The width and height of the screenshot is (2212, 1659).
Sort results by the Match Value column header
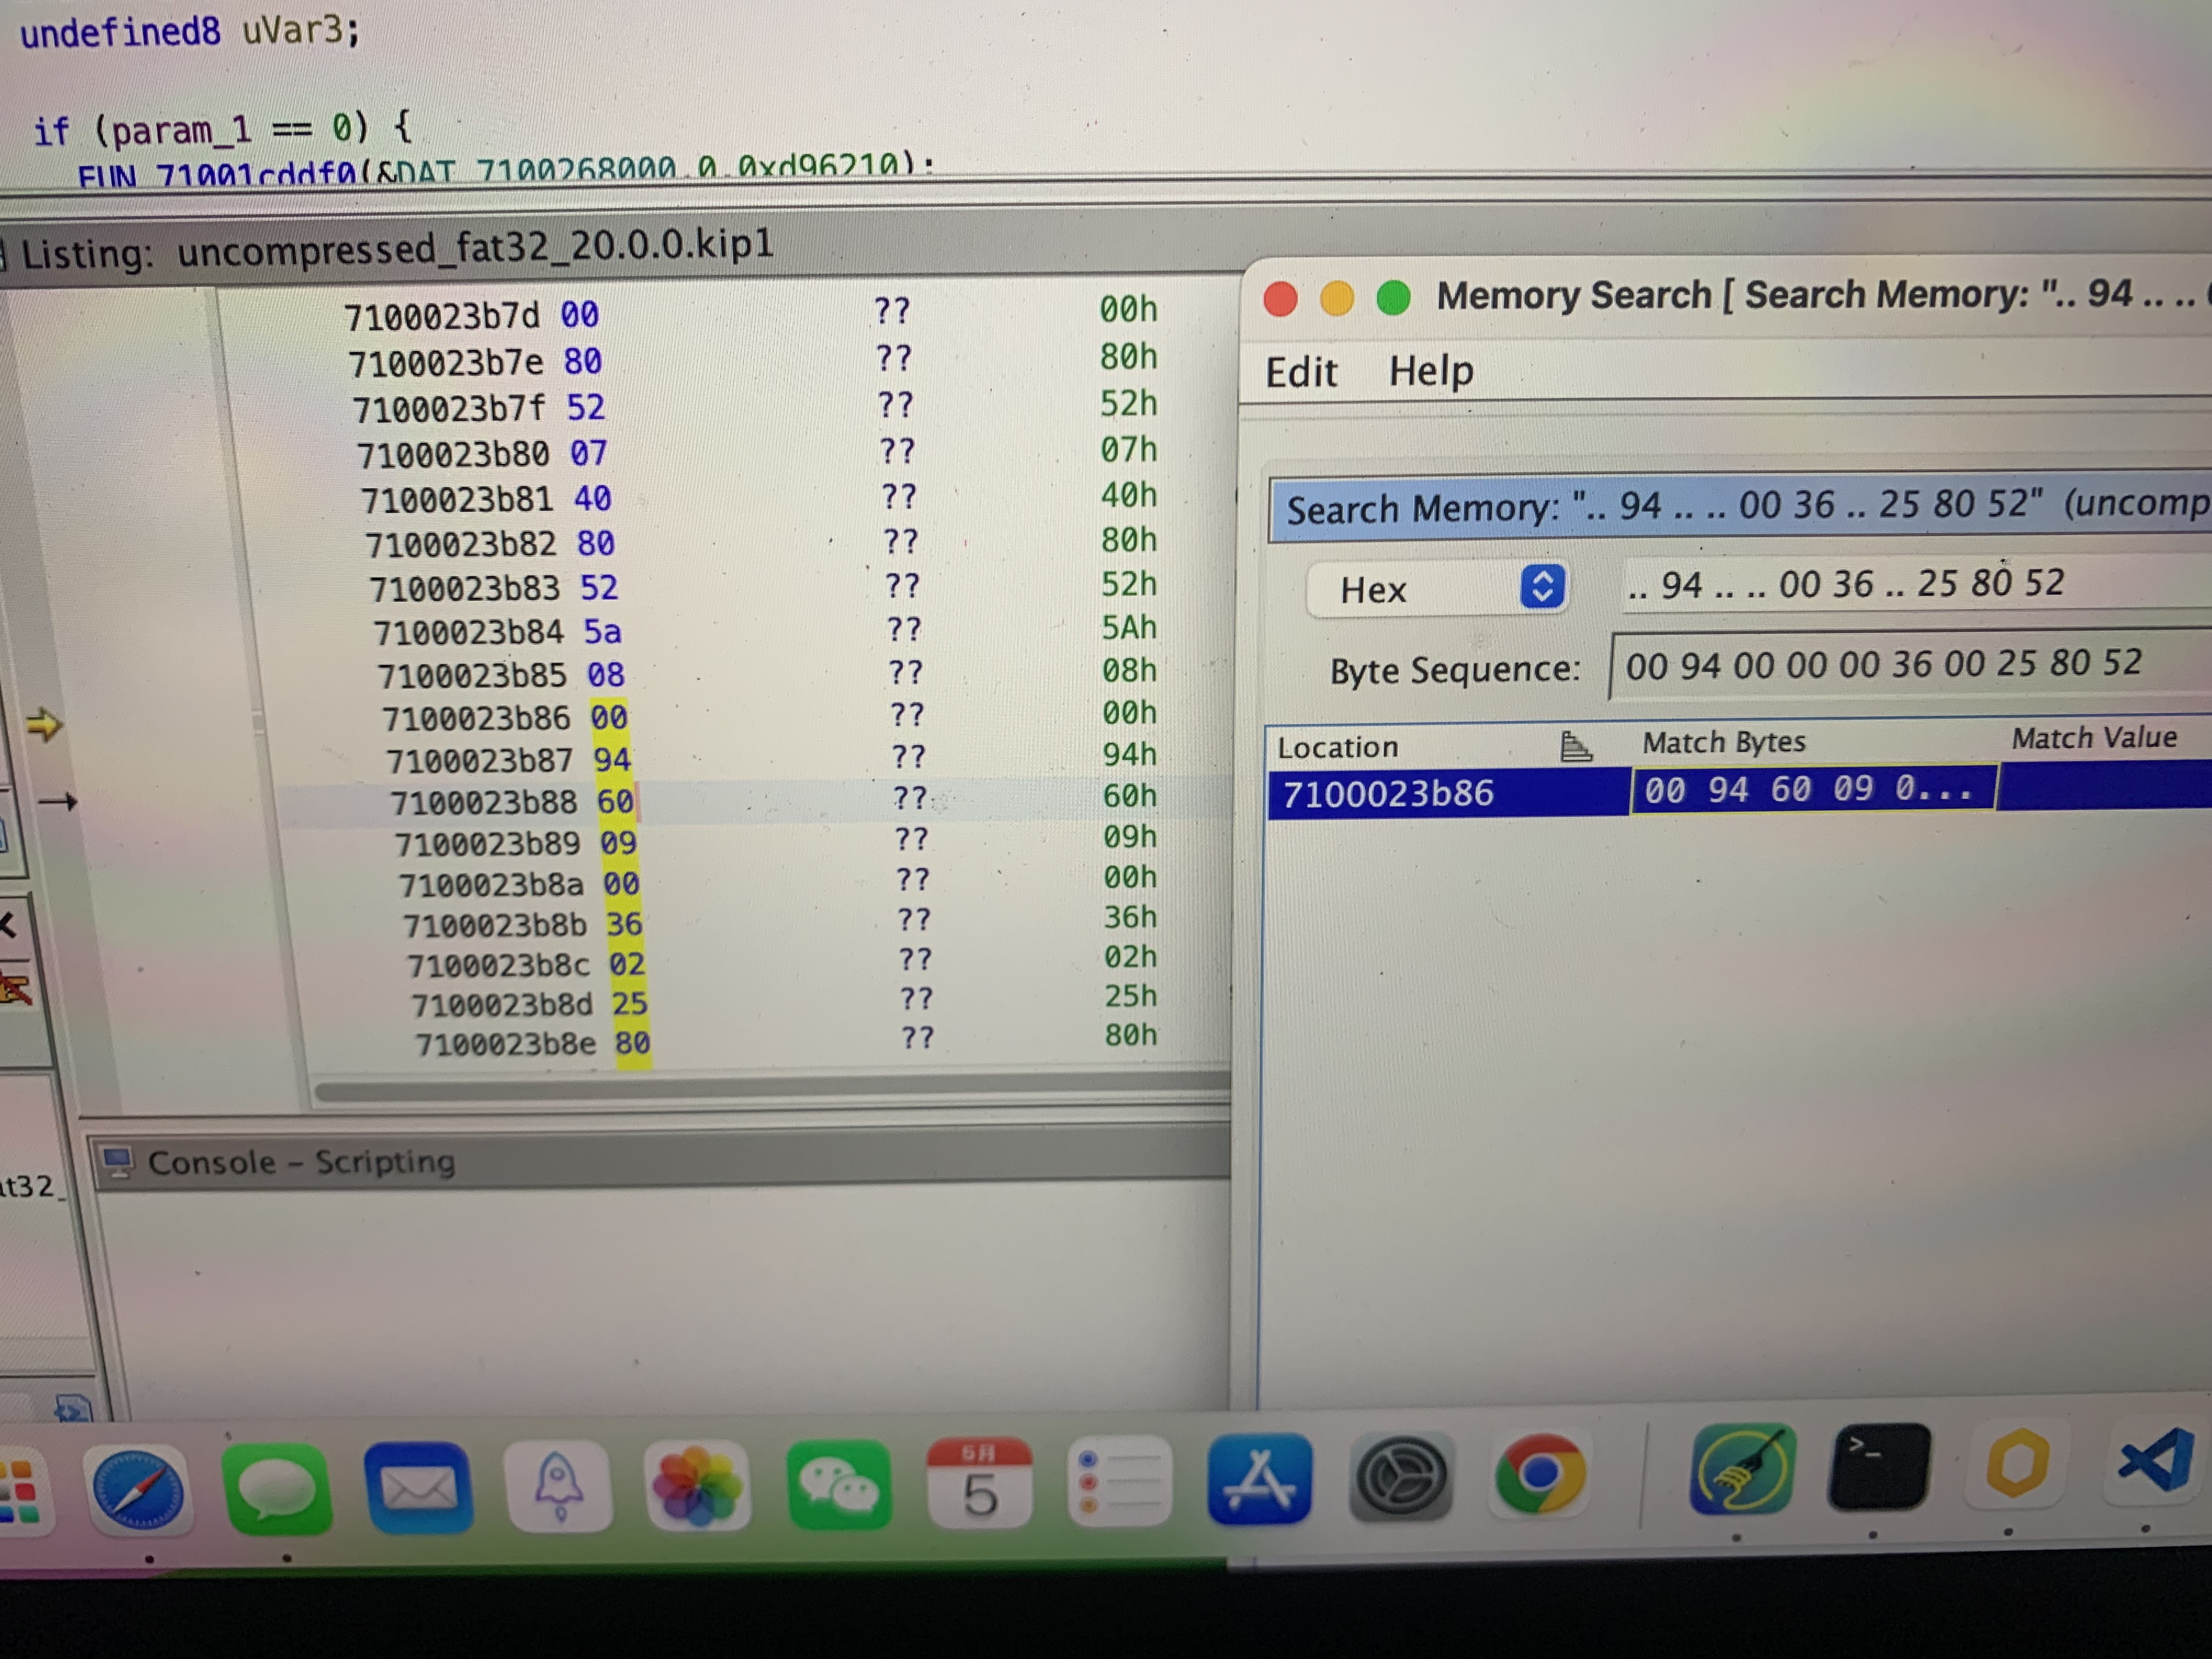[2094, 738]
